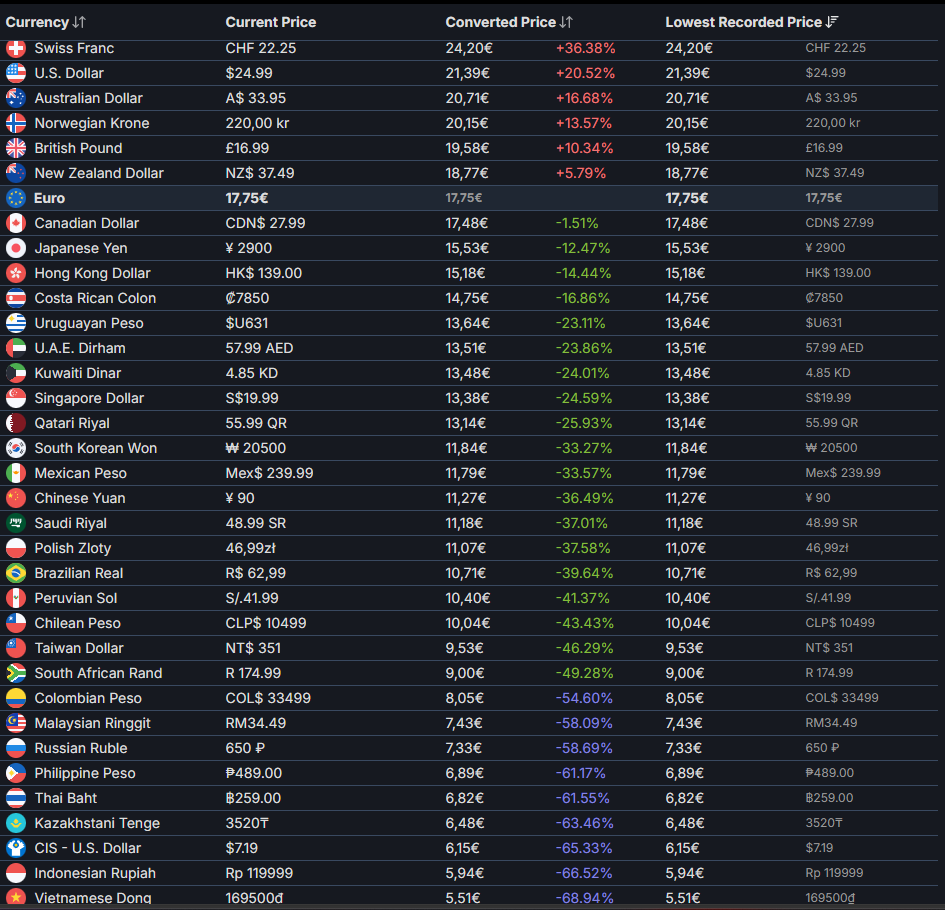945x910 pixels.
Task: Click the Japanese Yen flag icon
Action: [x=16, y=248]
